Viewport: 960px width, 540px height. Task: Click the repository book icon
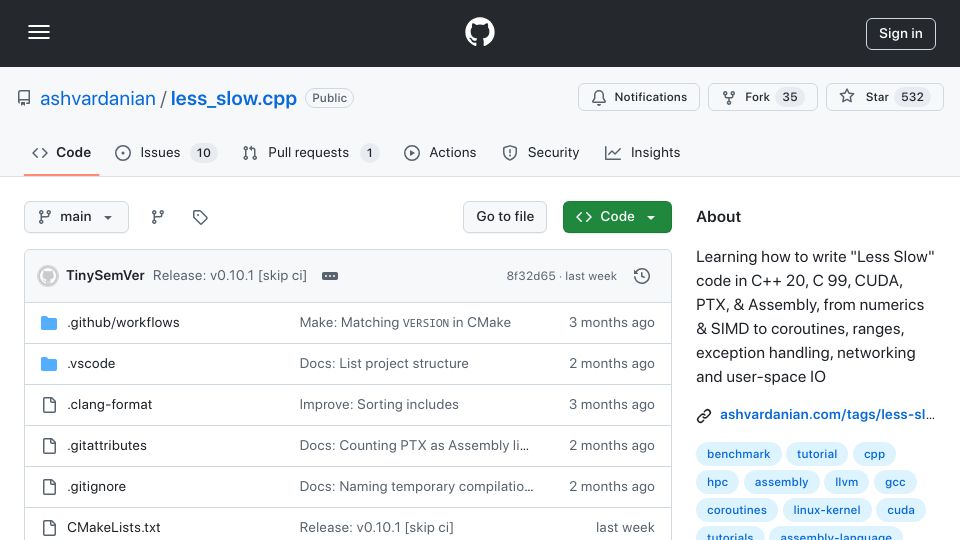click(x=24, y=99)
